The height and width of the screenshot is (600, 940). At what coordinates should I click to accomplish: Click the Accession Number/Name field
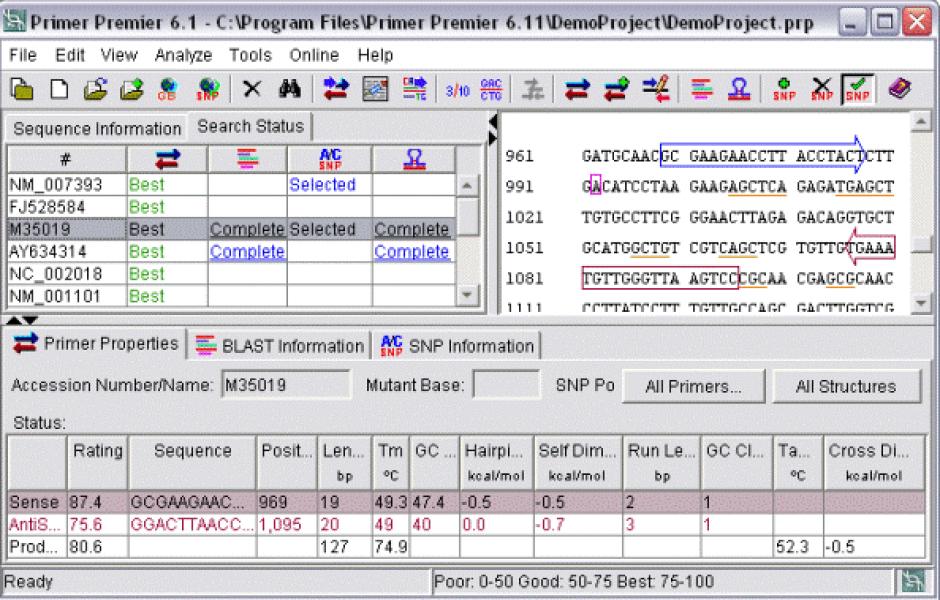pyautogui.click(x=286, y=385)
